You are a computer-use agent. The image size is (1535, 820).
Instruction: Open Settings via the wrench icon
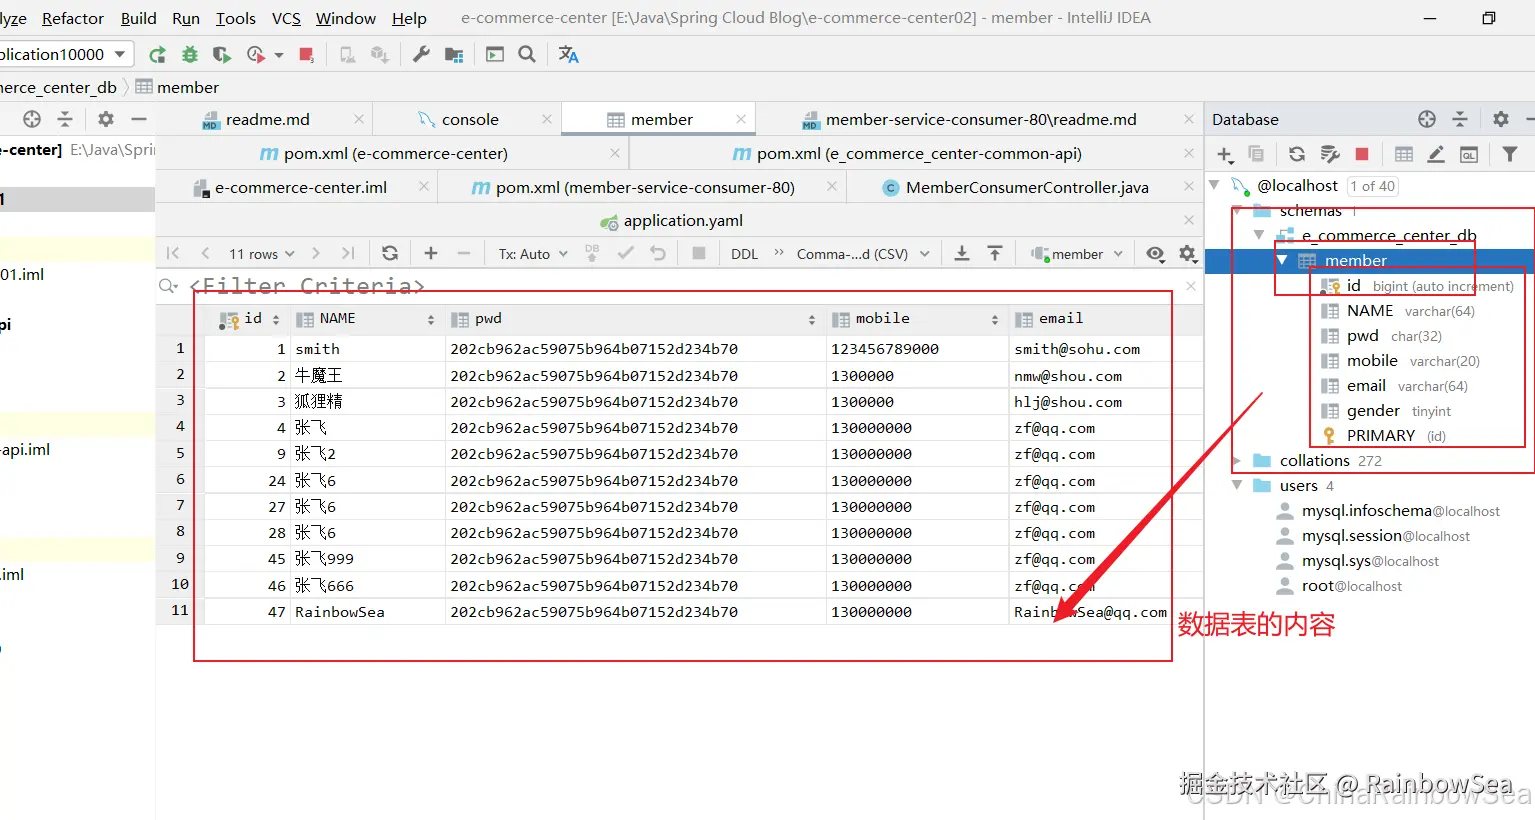(x=421, y=54)
